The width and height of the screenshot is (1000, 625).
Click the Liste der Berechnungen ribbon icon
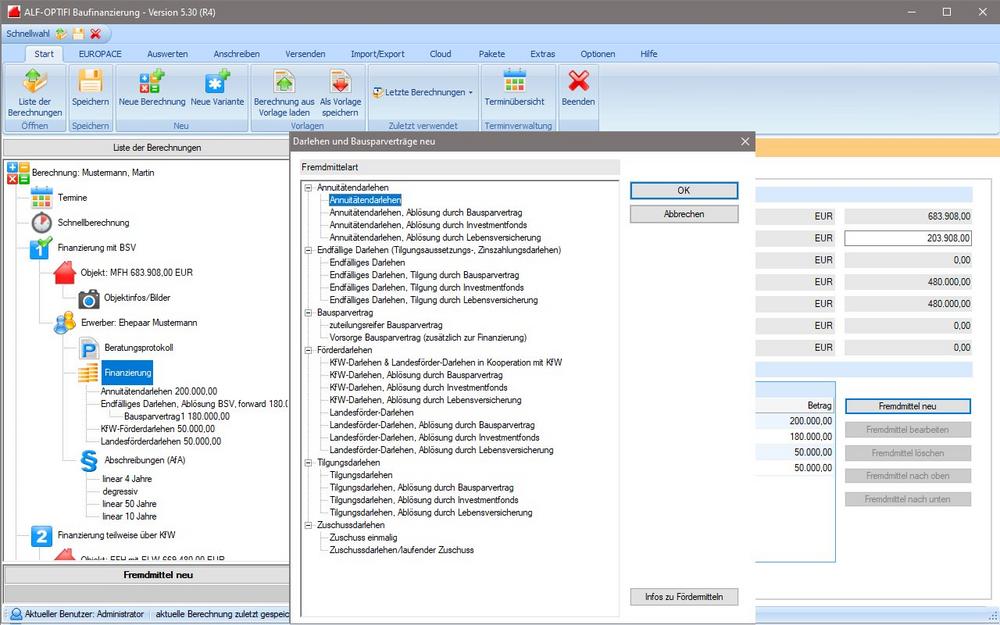pos(35,92)
